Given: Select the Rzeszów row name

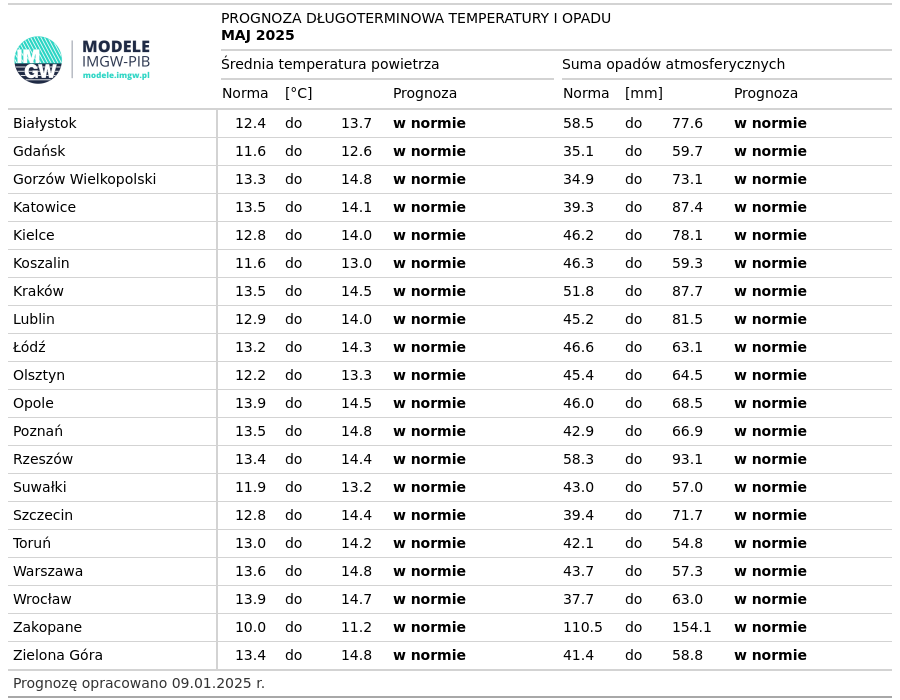Looking at the screenshot, I should pos(43,460).
